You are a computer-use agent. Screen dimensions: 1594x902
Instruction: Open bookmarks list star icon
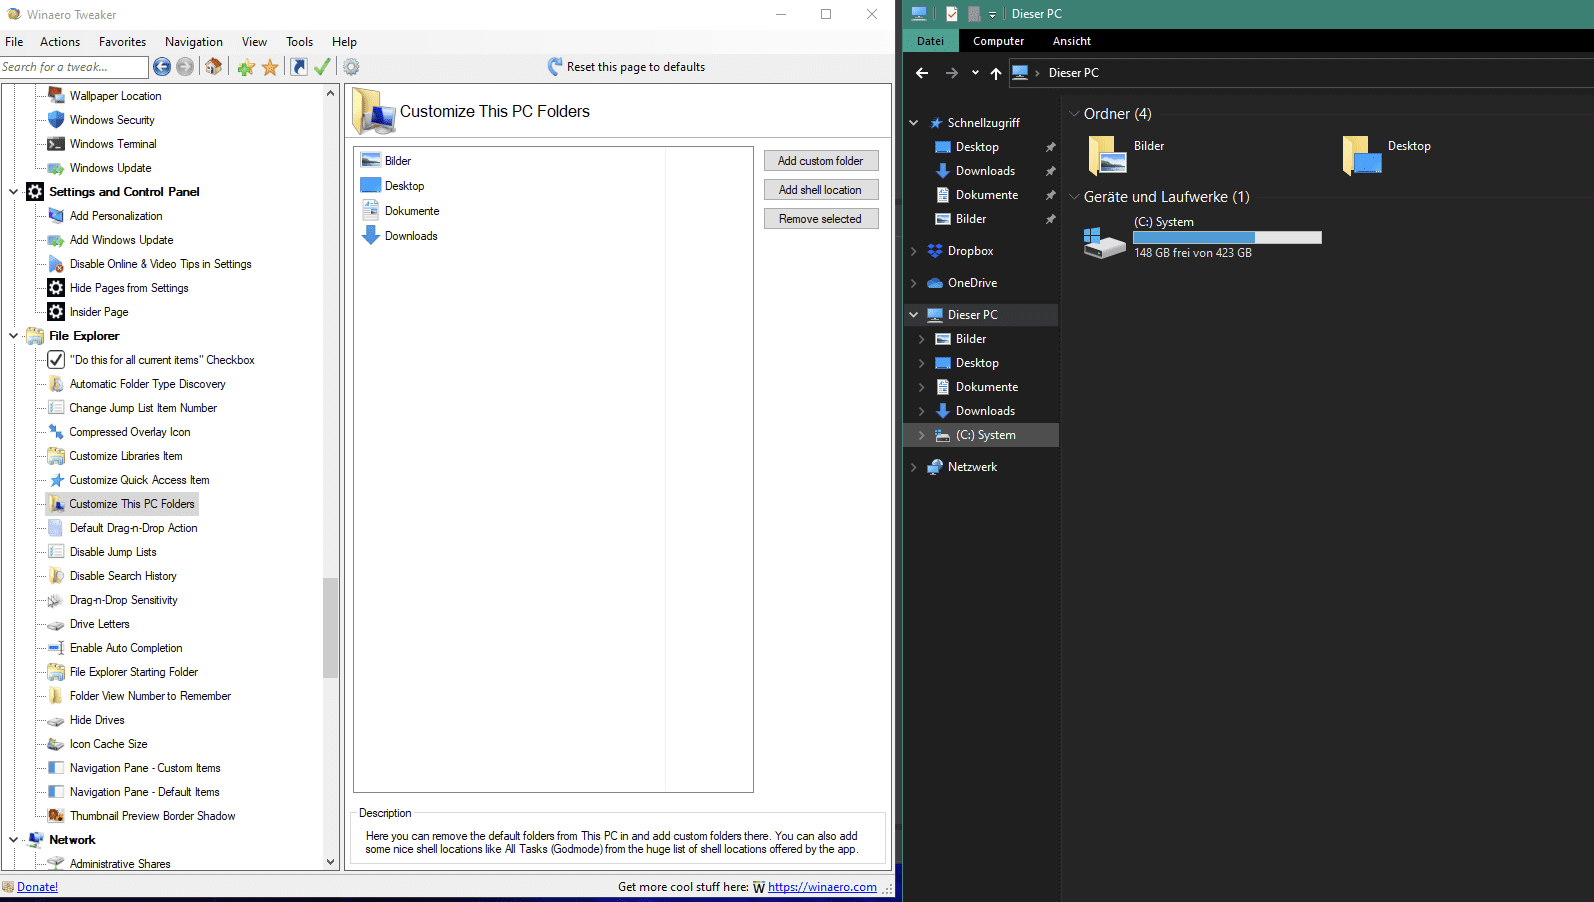[x=270, y=67]
